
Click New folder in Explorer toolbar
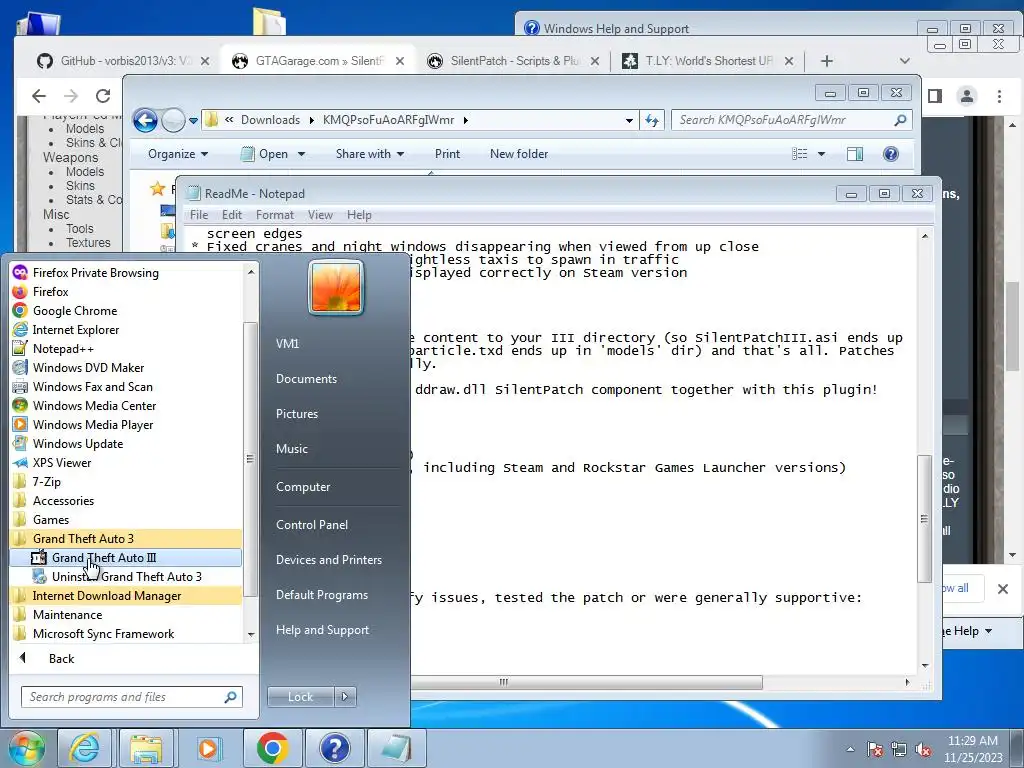519,154
